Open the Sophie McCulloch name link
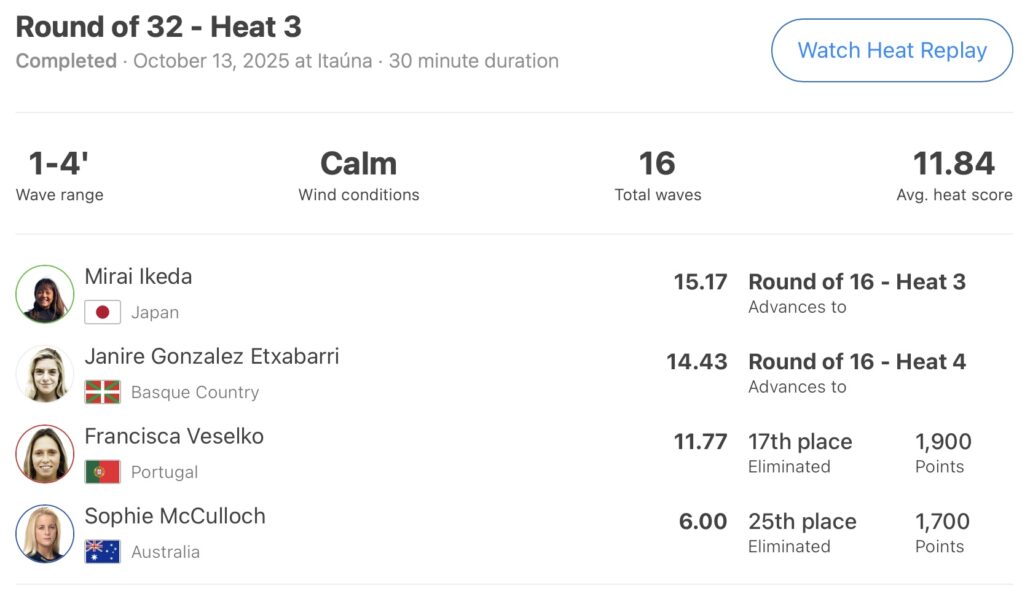Viewport: 1030px width, 591px height. coord(175,517)
